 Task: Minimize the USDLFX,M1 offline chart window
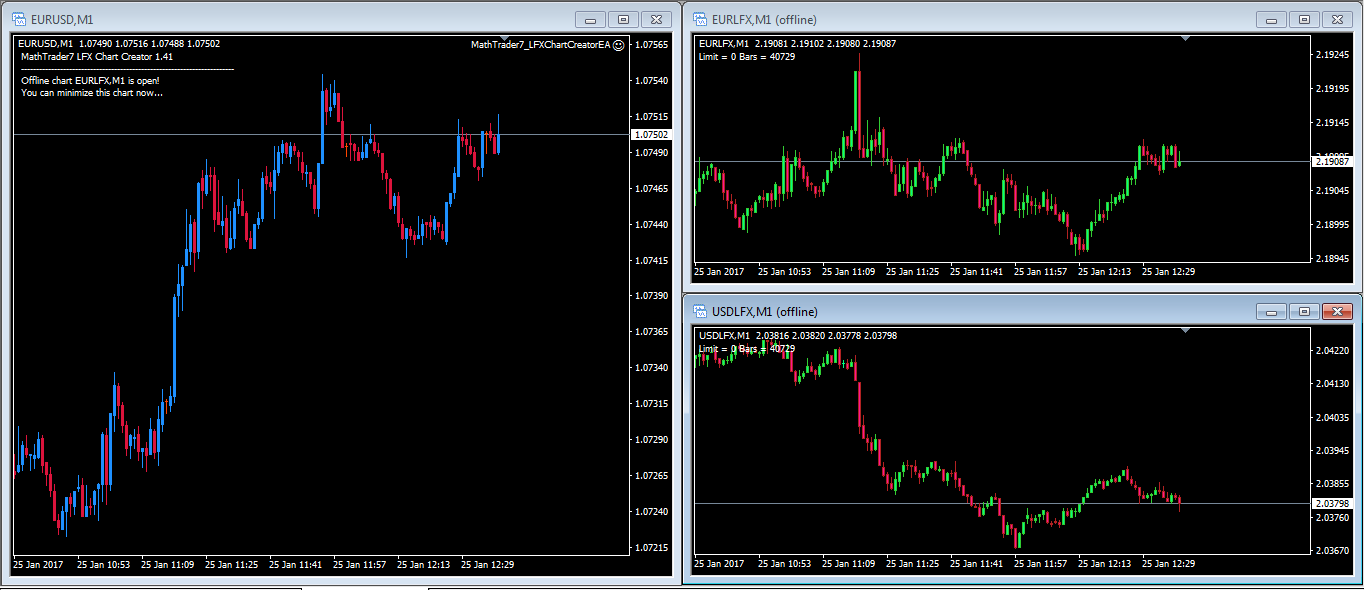coord(1272,311)
